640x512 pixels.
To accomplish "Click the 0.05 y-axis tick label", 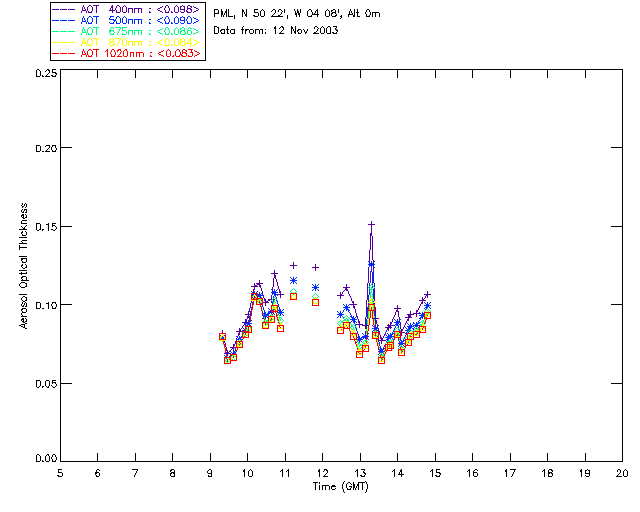I will click(46, 384).
